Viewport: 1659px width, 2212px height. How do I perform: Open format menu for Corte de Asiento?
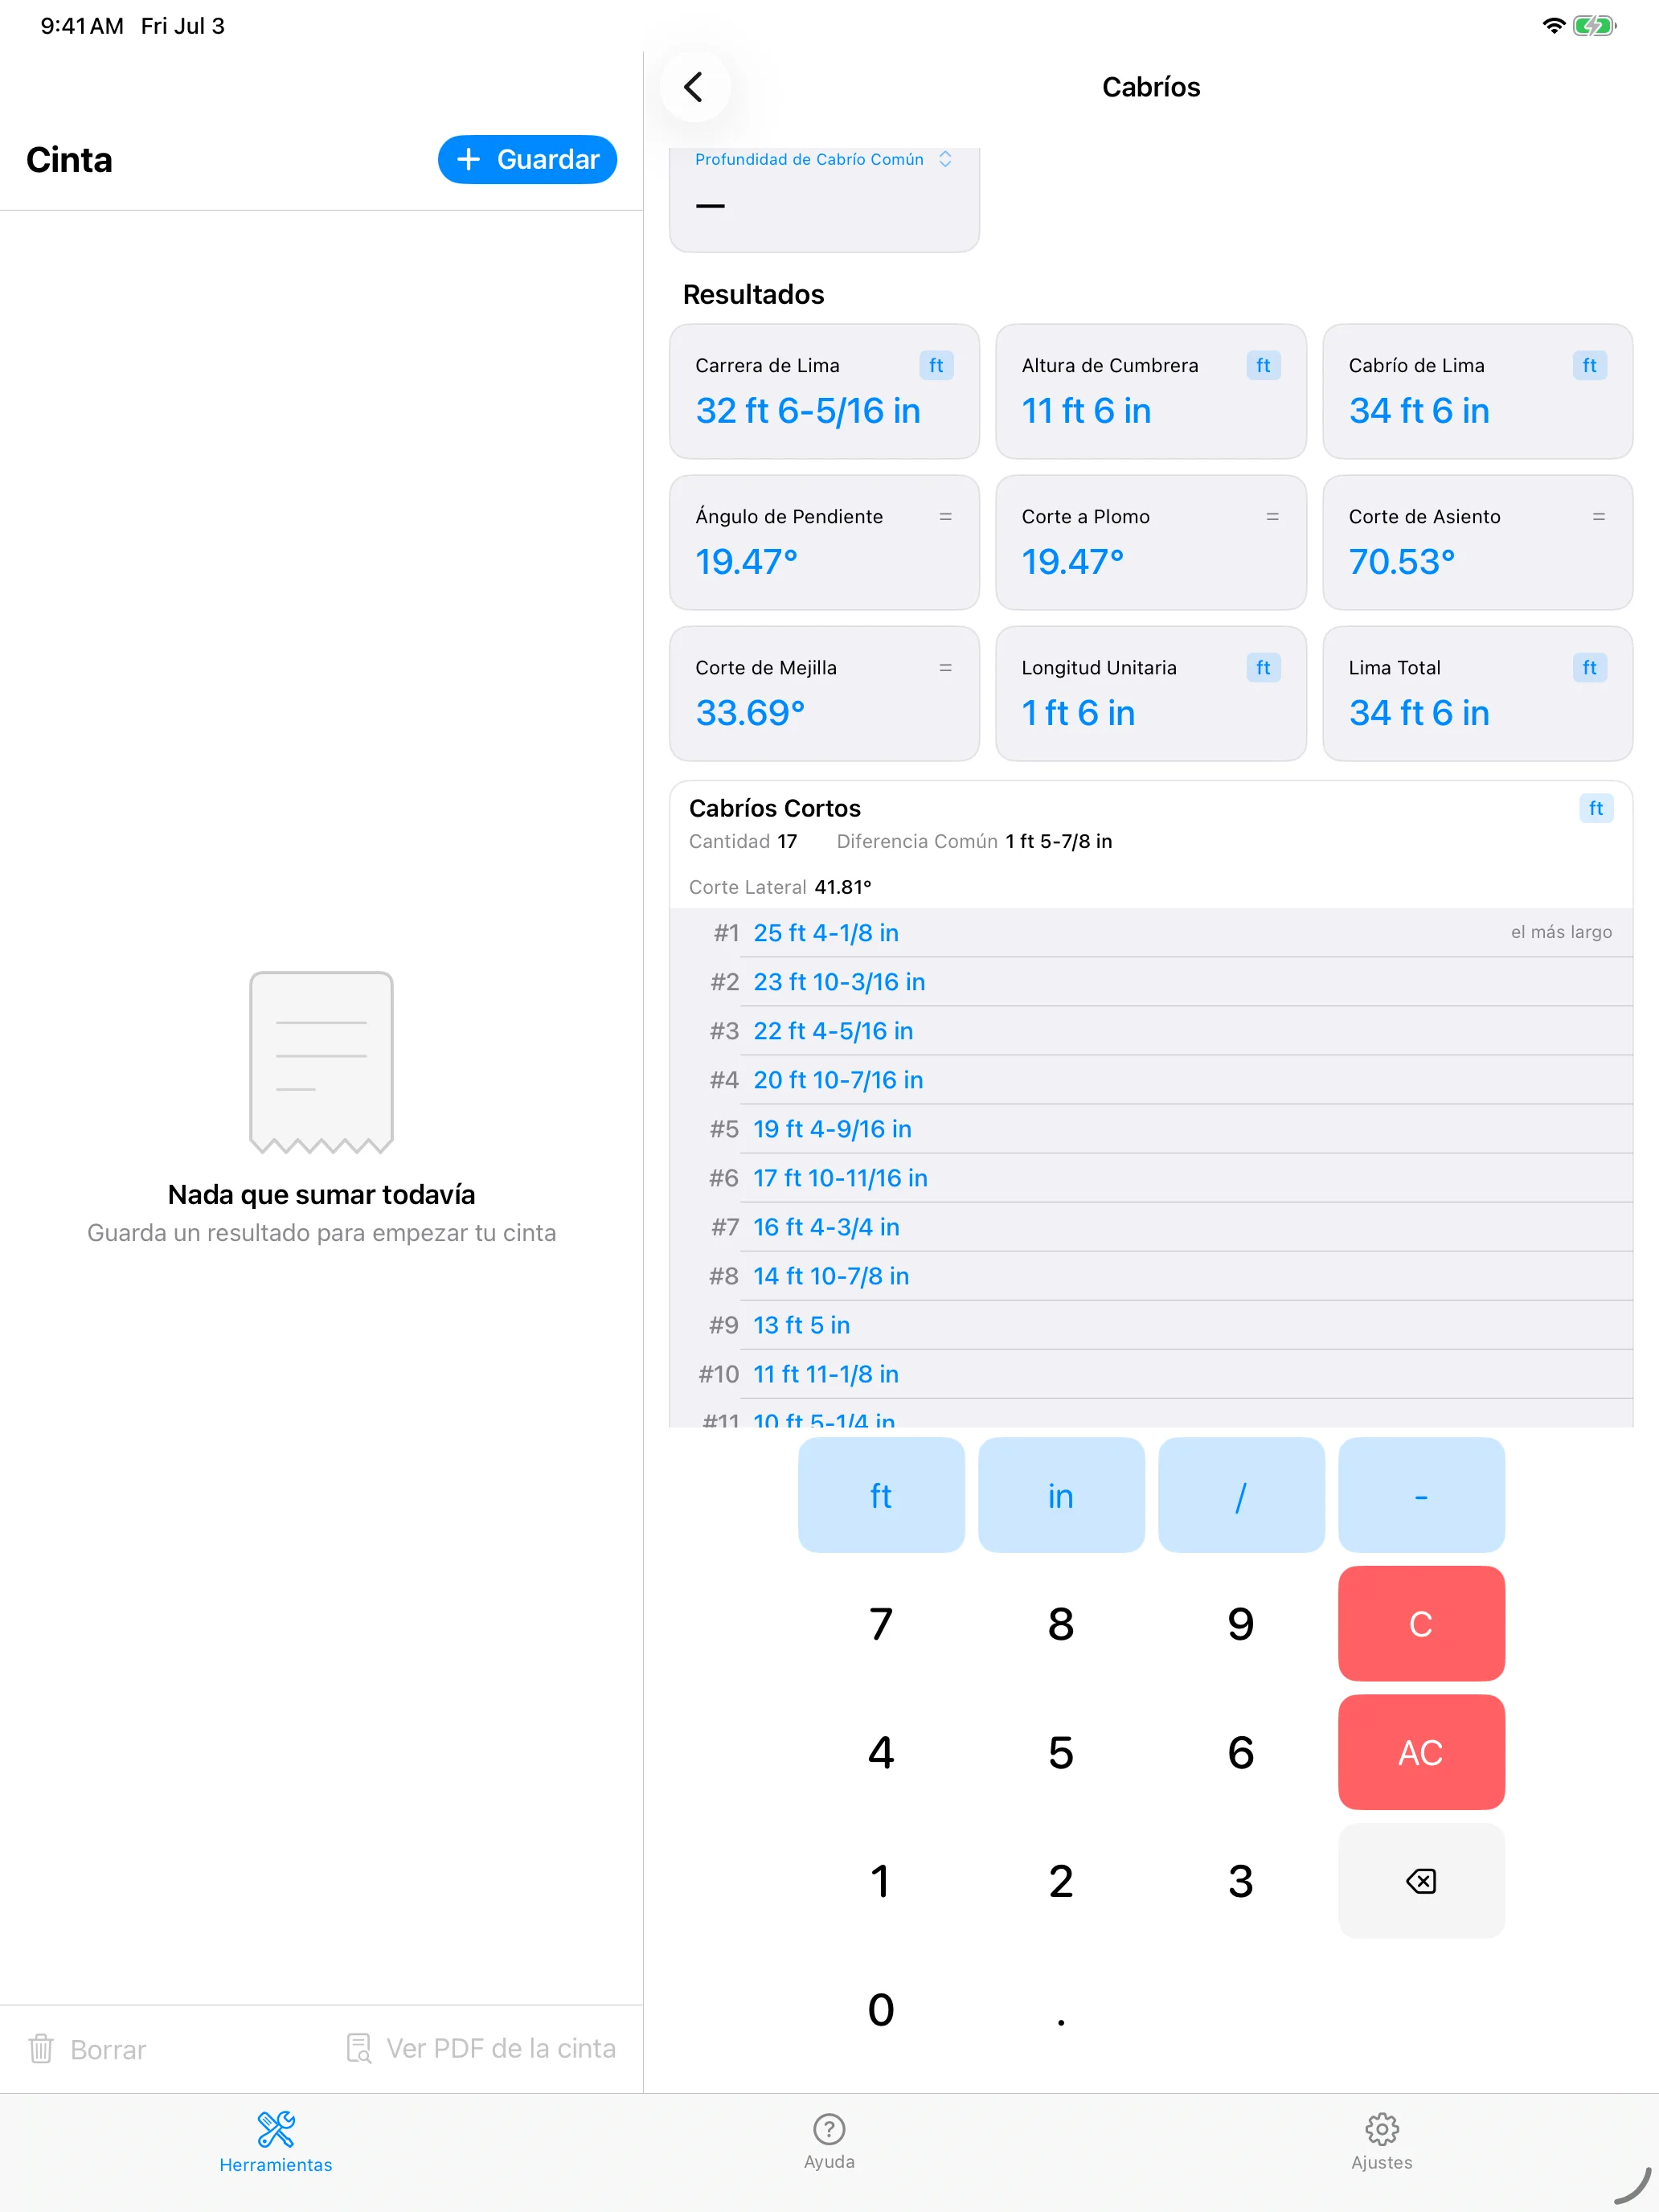(x=1598, y=517)
